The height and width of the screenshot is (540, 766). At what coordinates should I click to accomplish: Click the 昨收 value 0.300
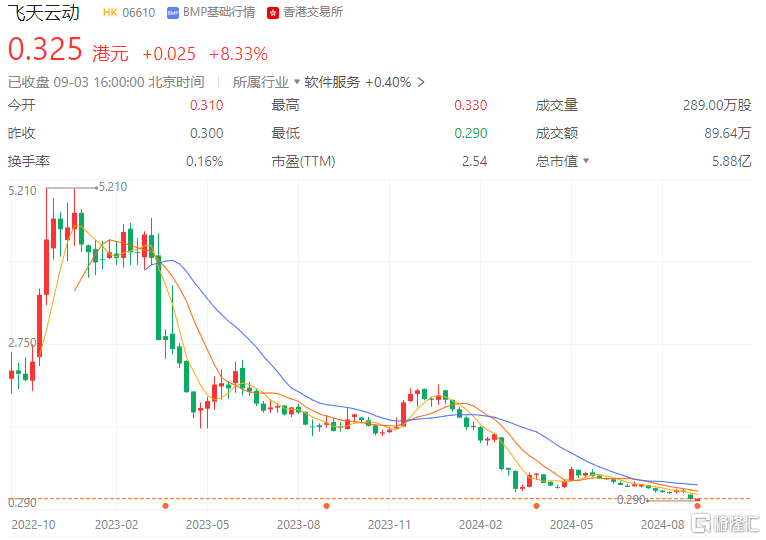tap(207, 133)
